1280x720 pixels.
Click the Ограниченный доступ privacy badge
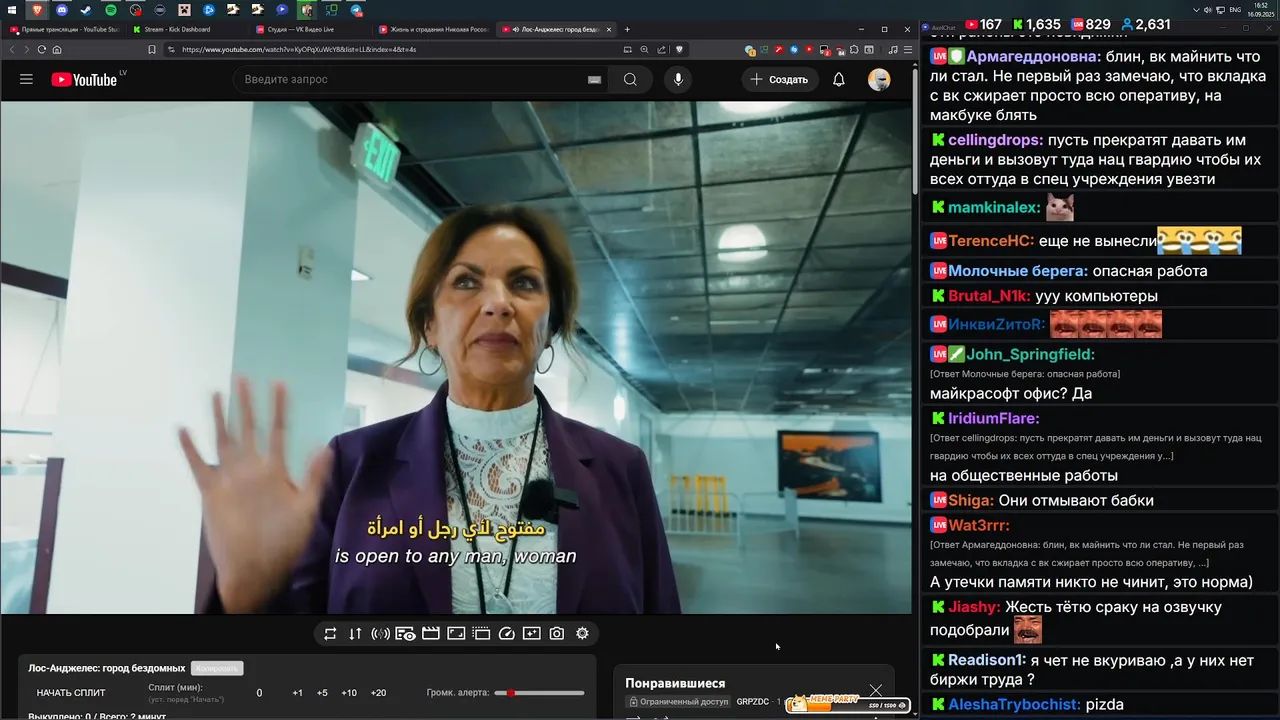click(x=677, y=702)
